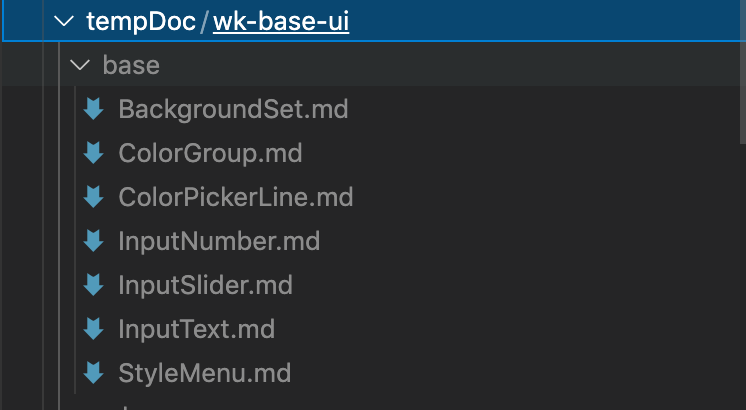Screen dimensions: 746x410
Task: Click the markdown icon beside InputText.md
Action: (x=93, y=329)
